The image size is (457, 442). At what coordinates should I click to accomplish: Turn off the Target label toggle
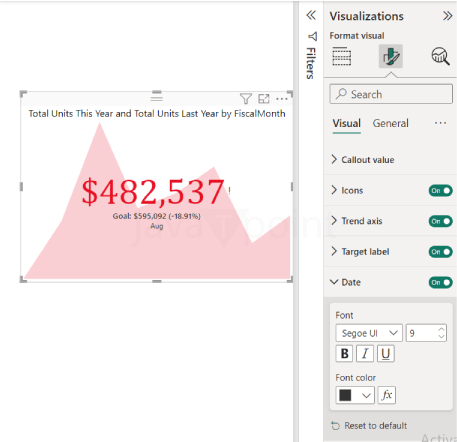(x=440, y=252)
